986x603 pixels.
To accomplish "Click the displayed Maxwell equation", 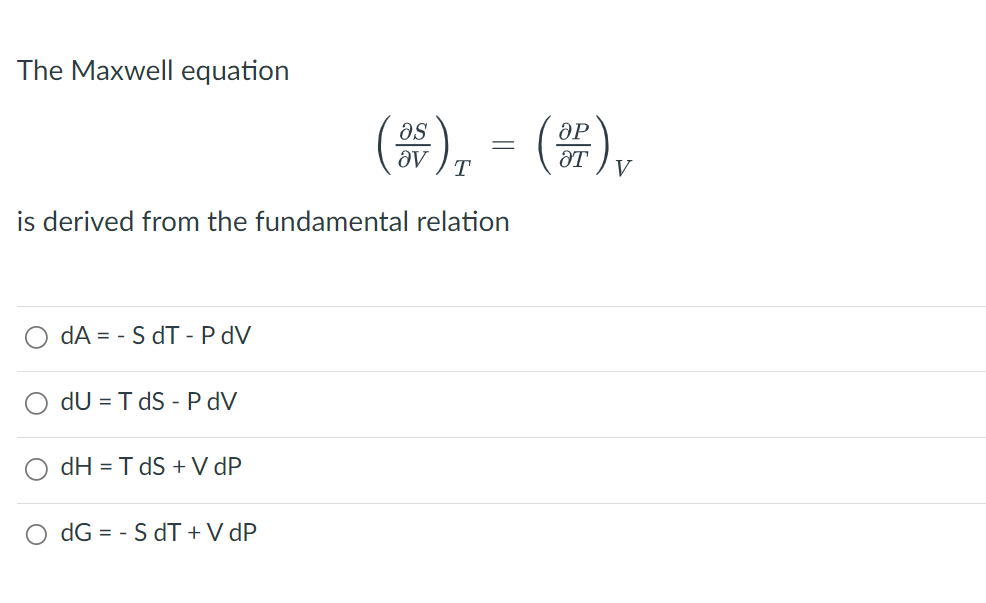I will click(x=500, y=146).
